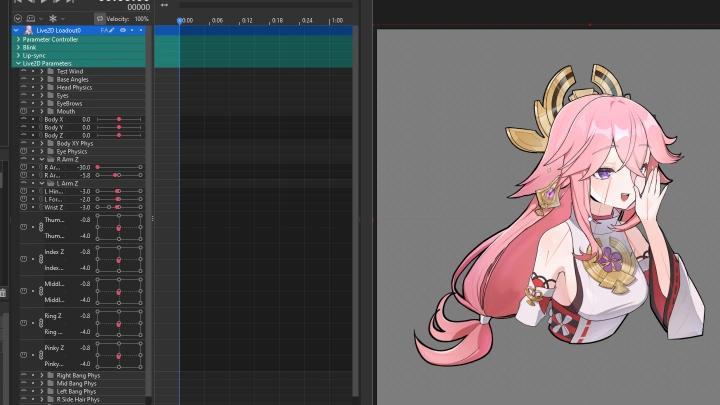The height and width of the screenshot is (405, 720).
Task: Toggle the face icon on Thumb parameter row
Action: pos(23,227)
